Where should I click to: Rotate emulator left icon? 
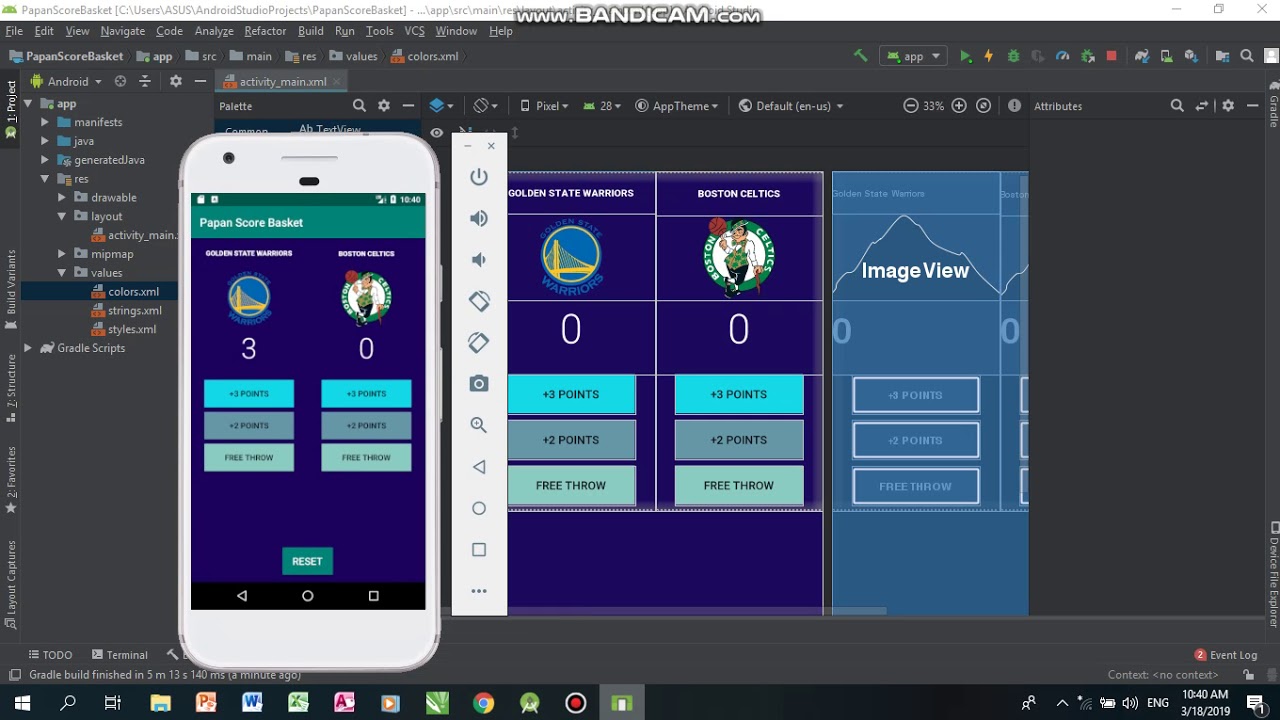pyautogui.click(x=479, y=301)
